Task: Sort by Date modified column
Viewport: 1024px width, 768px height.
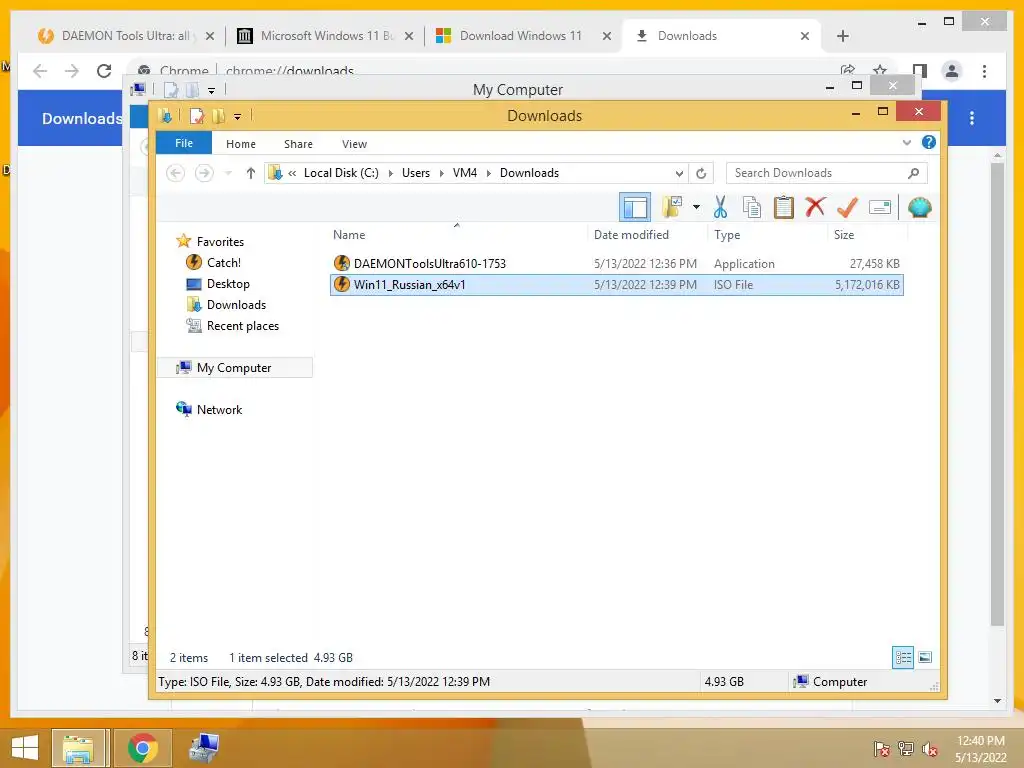Action: point(632,234)
